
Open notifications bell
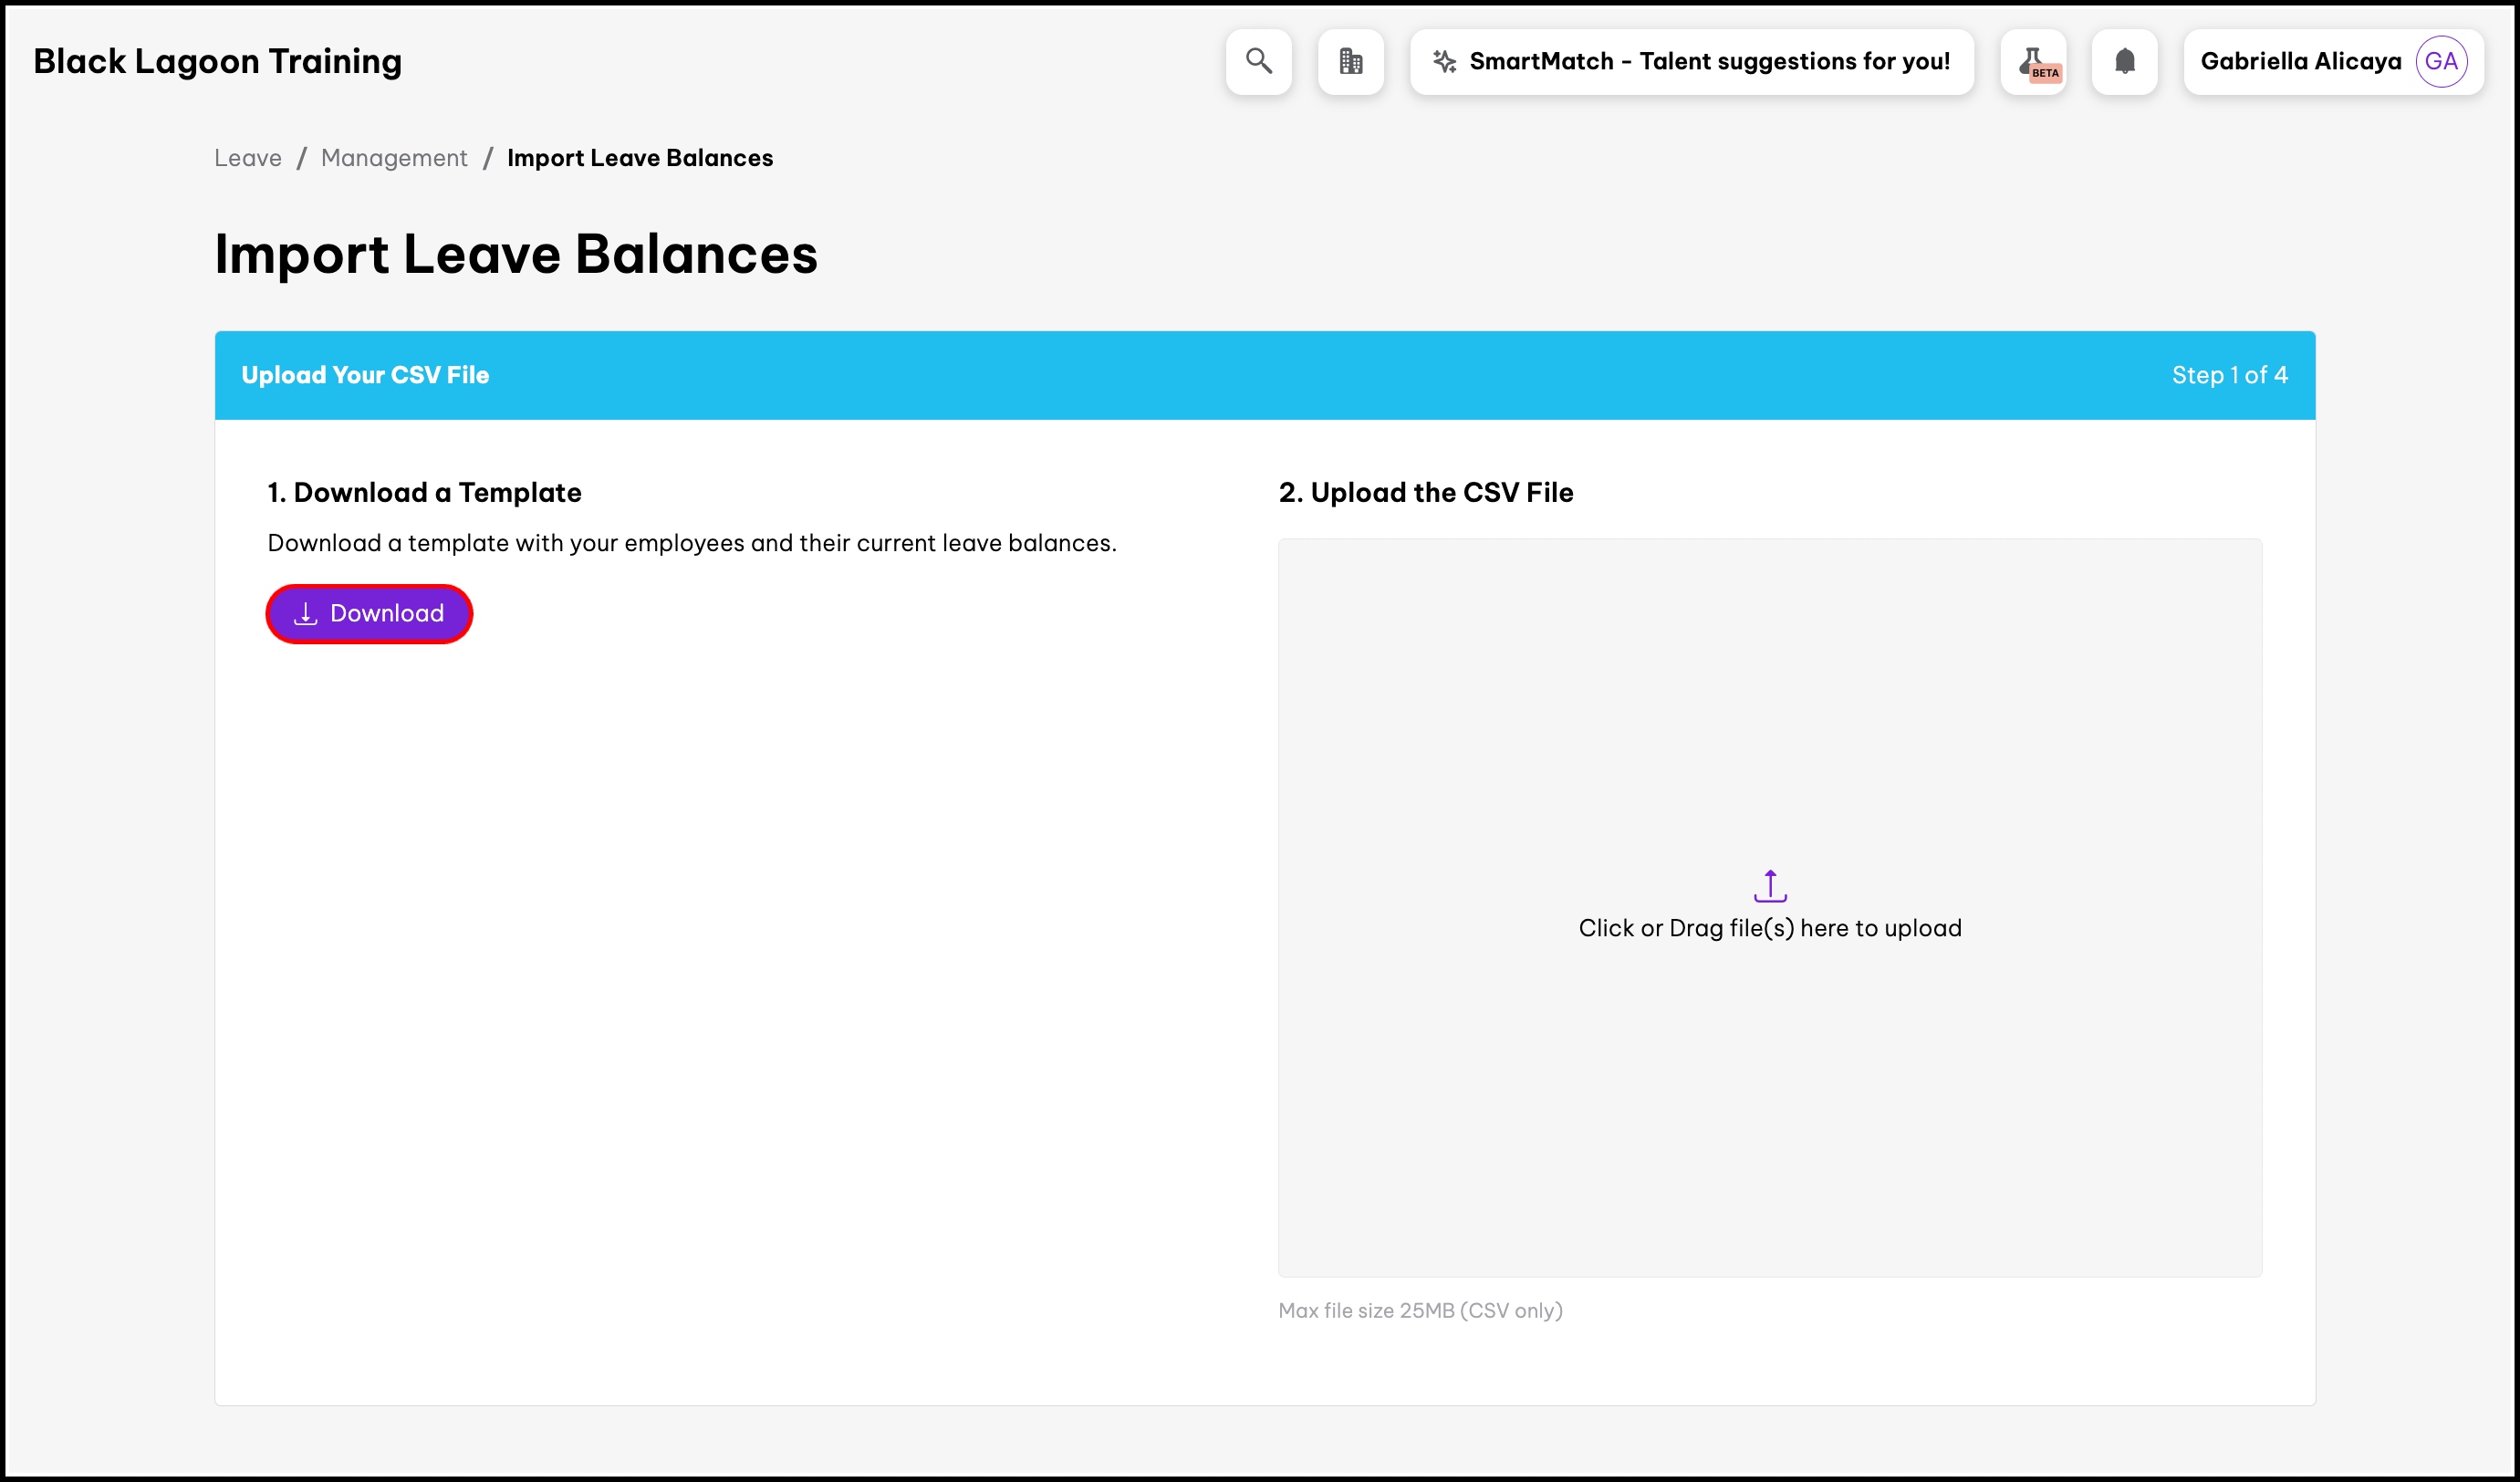(x=2124, y=61)
